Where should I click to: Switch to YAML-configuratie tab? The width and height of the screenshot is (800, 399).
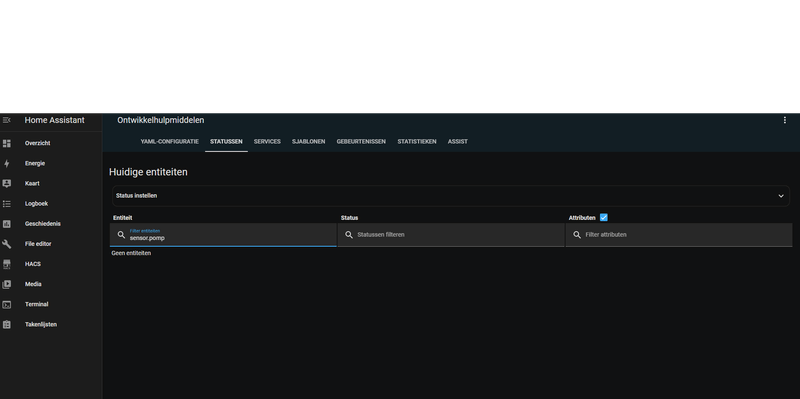(x=169, y=142)
